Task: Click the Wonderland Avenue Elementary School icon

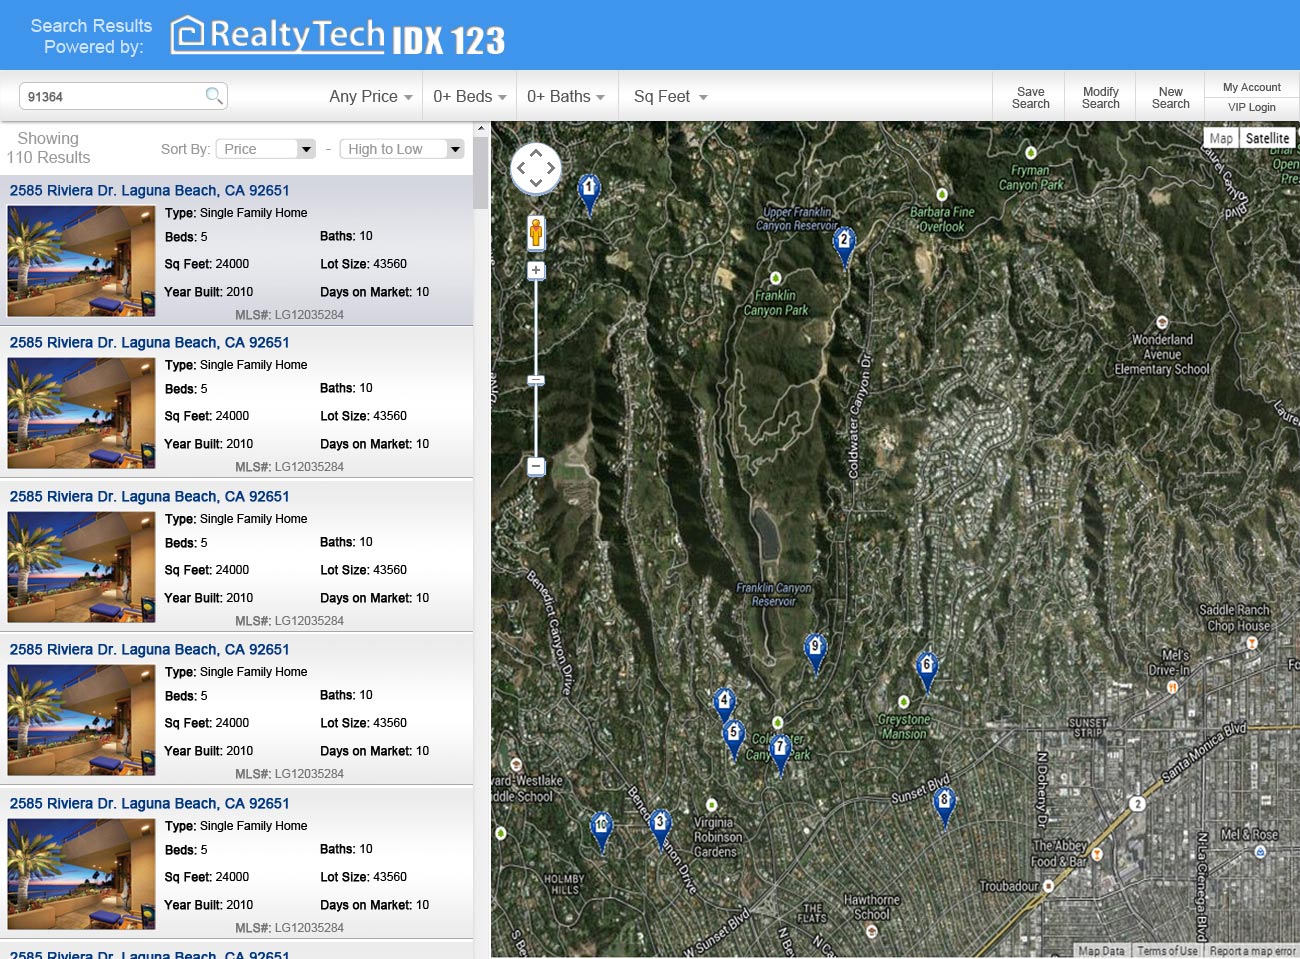Action: tap(1162, 322)
